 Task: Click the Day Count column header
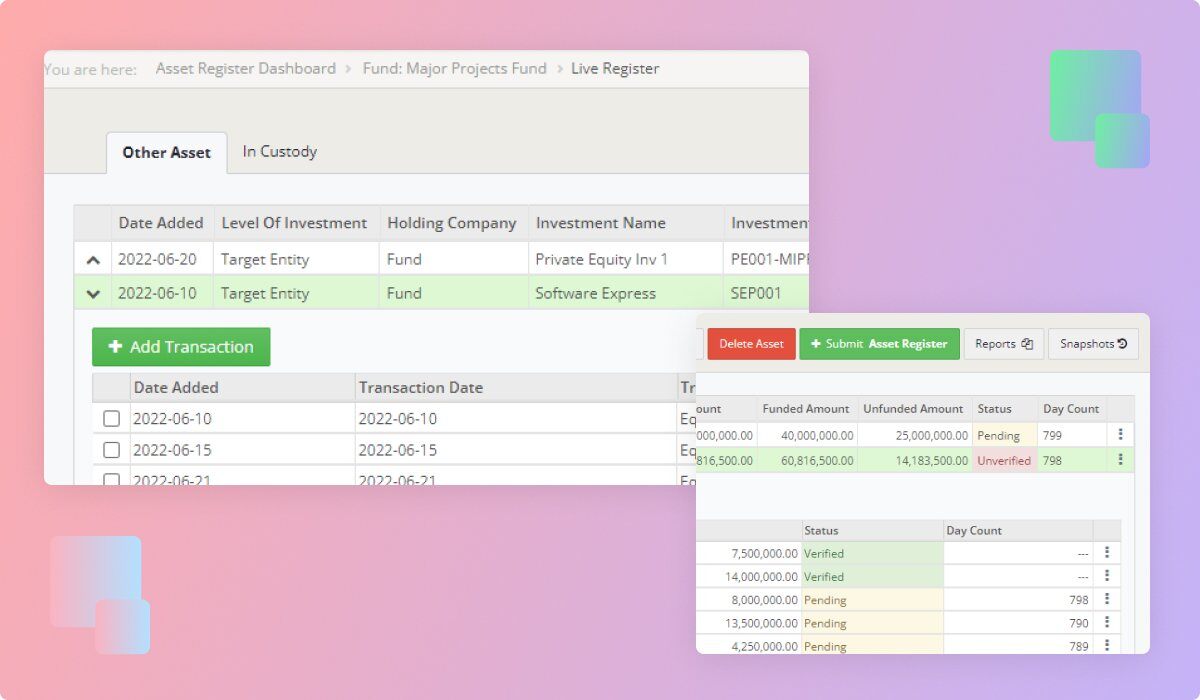[1070, 408]
